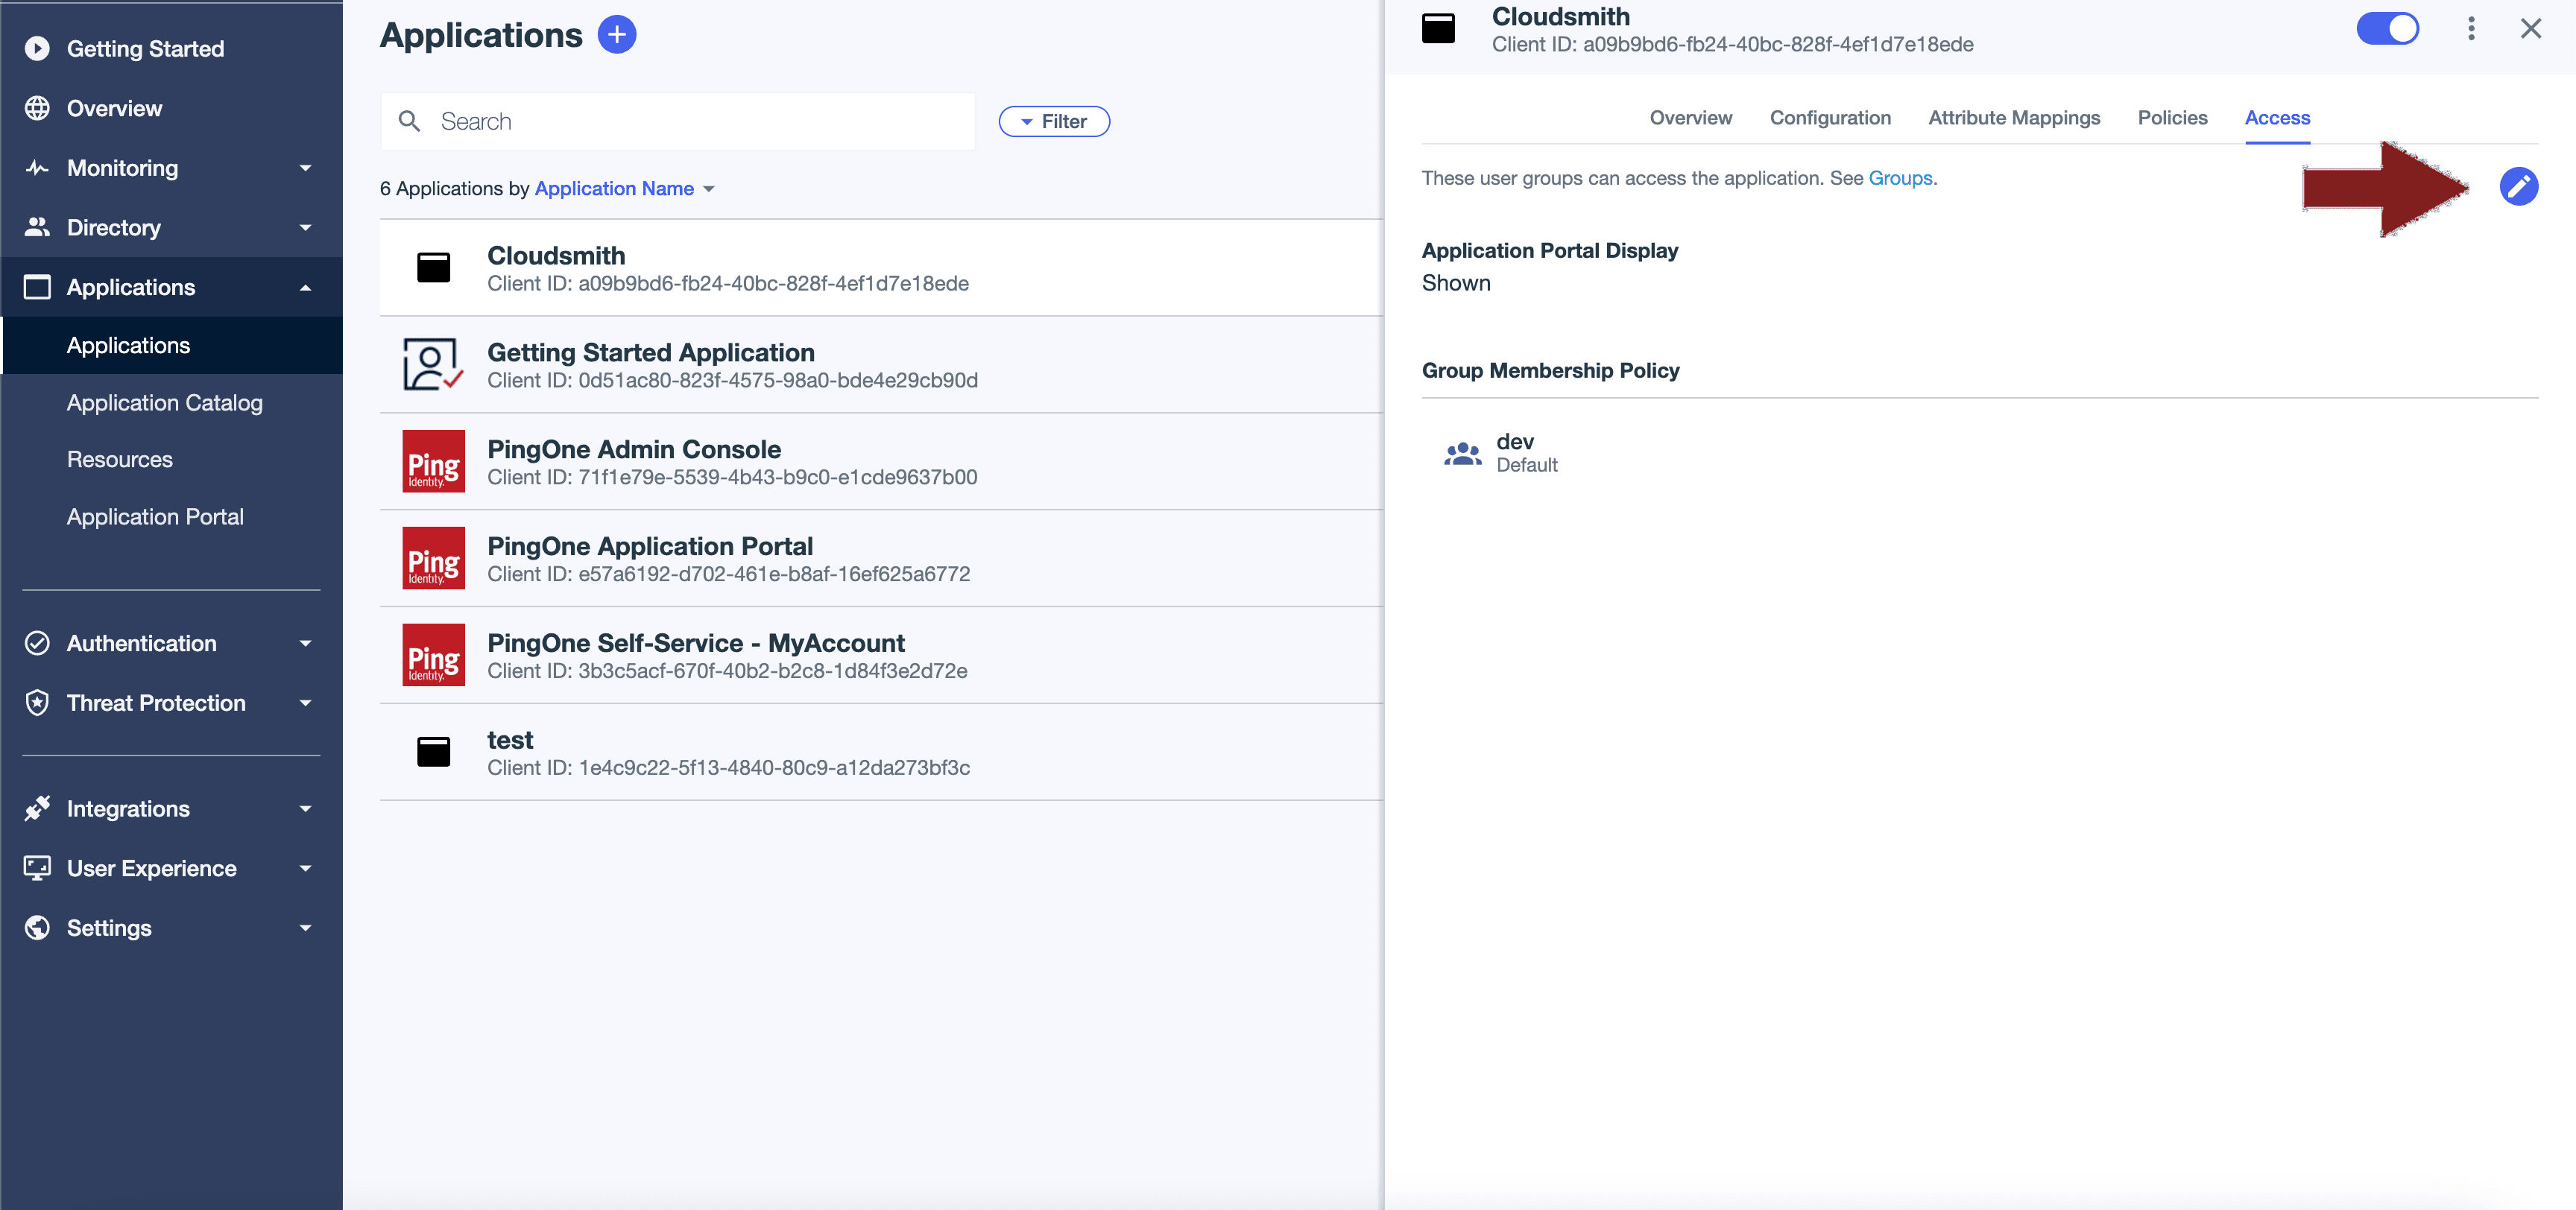Click the PingOne Admin Console Ping logo

pyautogui.click(x=433, y=461)
